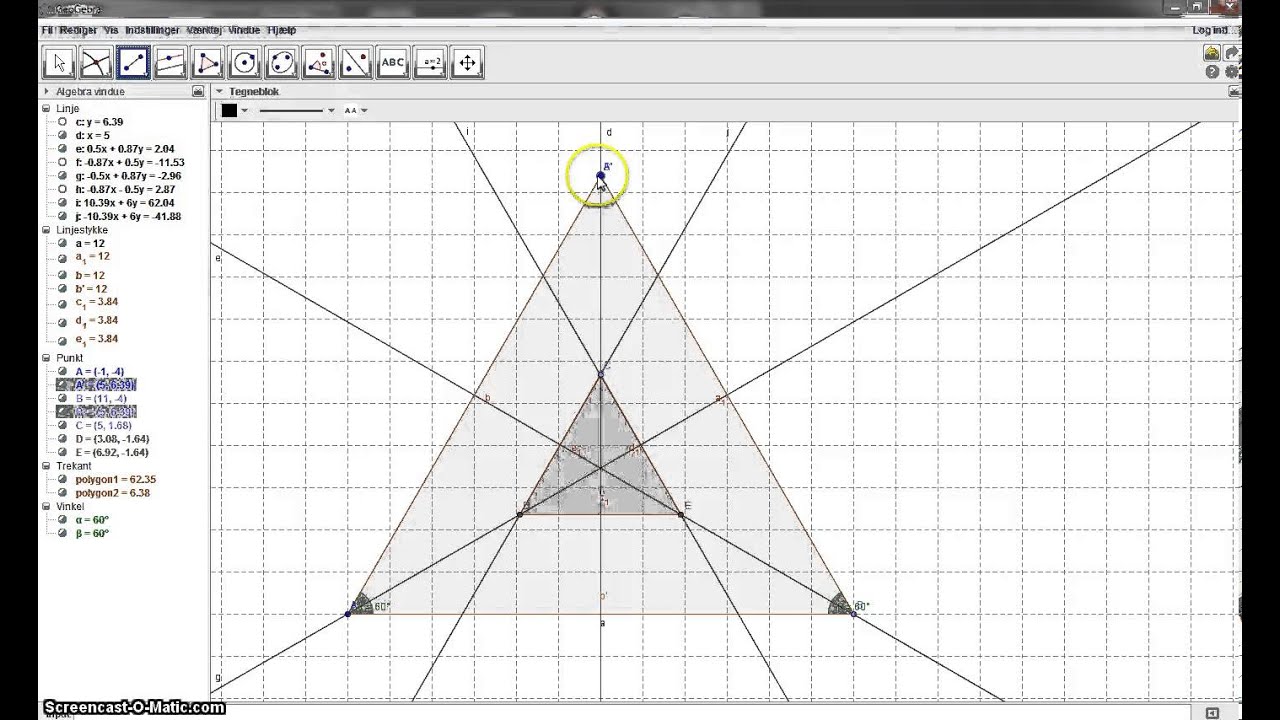Collapse the Trekant tree group
Viewport: 1280px width, 720px height.
point(47,466)
